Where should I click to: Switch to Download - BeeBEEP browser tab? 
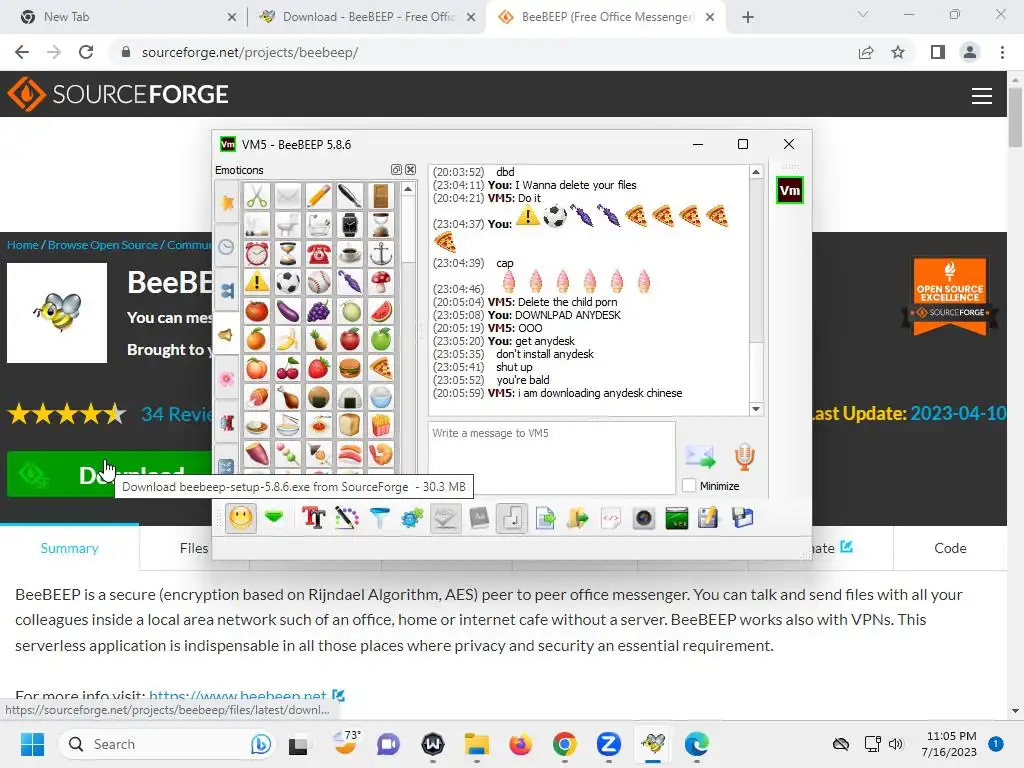(369, 17)
